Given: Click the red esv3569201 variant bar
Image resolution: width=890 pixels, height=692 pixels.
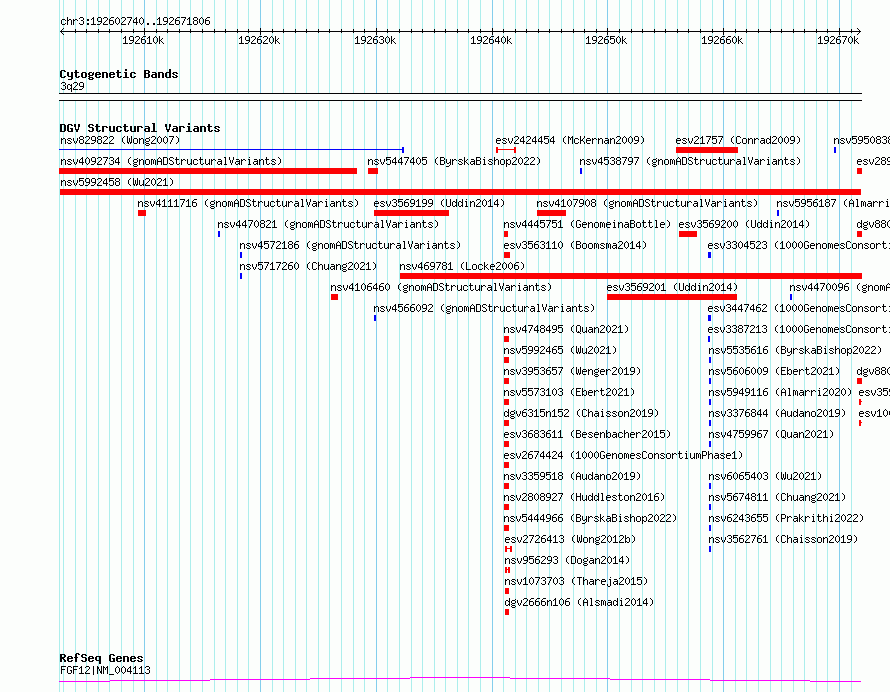Looking at the screenshot, I should click(x=671, y=297).
